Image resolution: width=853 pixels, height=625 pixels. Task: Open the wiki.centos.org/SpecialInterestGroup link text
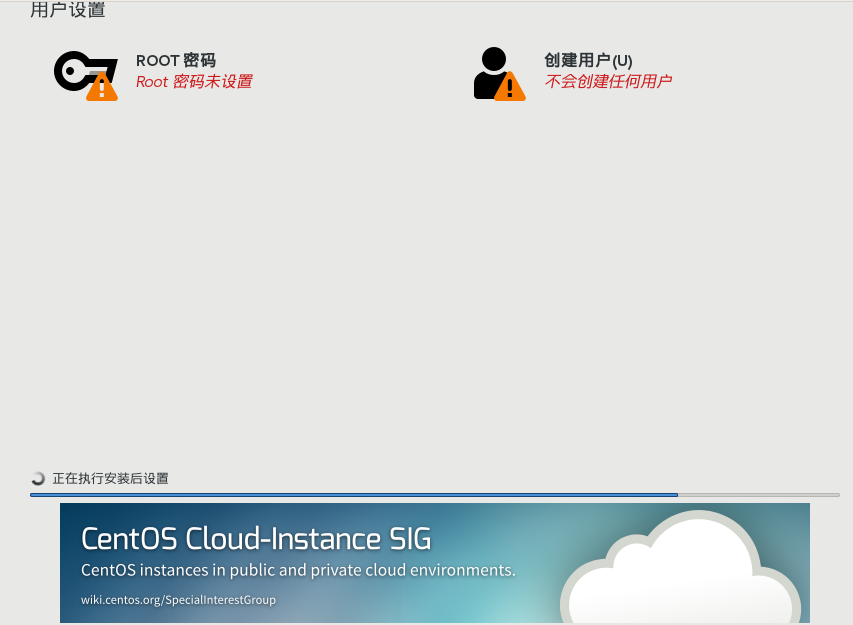(x=178, y=600)
